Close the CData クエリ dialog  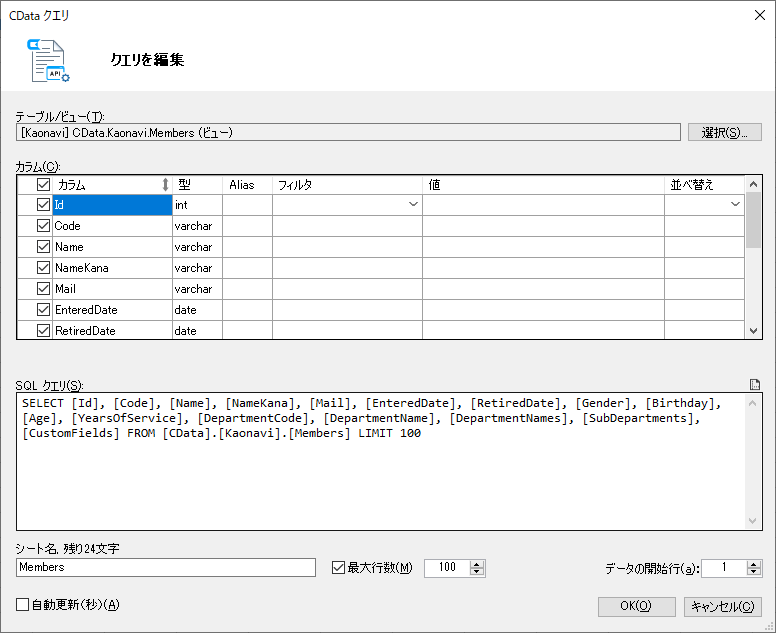(760, 15)
